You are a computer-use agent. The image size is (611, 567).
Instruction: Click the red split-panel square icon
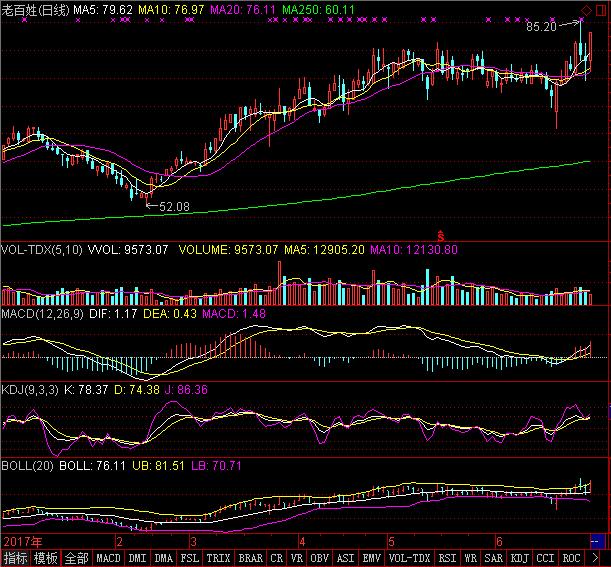pos(601,10)
